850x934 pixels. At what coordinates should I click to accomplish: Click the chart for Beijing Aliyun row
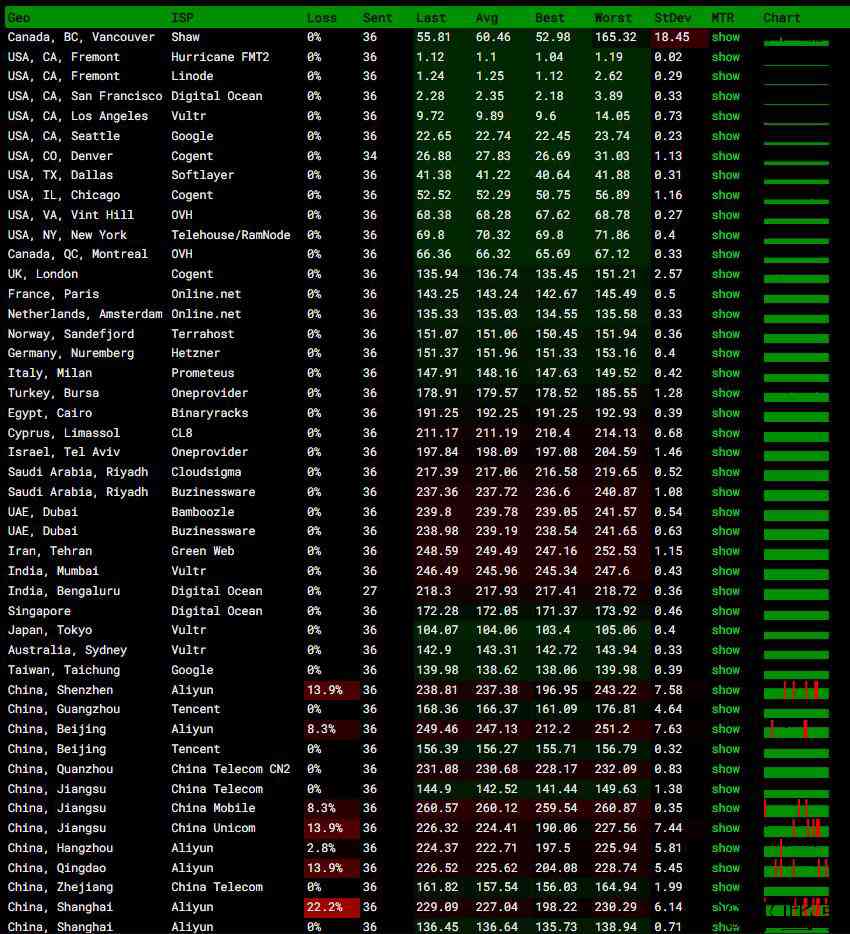pyautogui.click(x=796, y=729)
